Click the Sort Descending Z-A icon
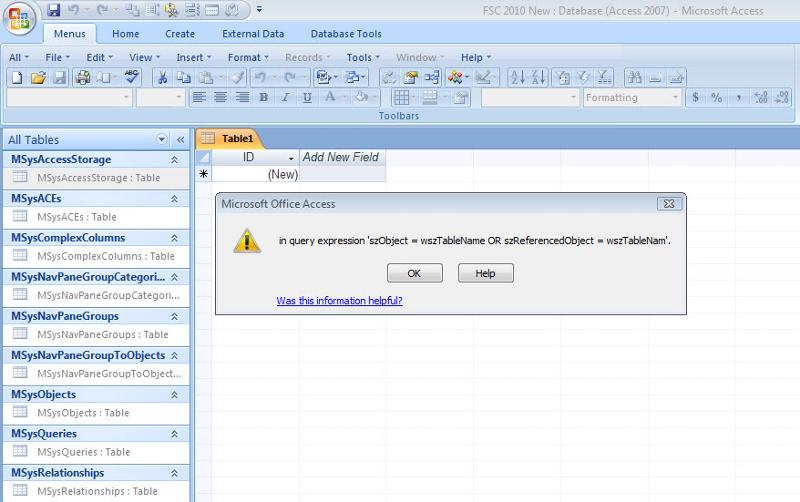Viewport: 800px width, 502px height. tap(539, 78)
